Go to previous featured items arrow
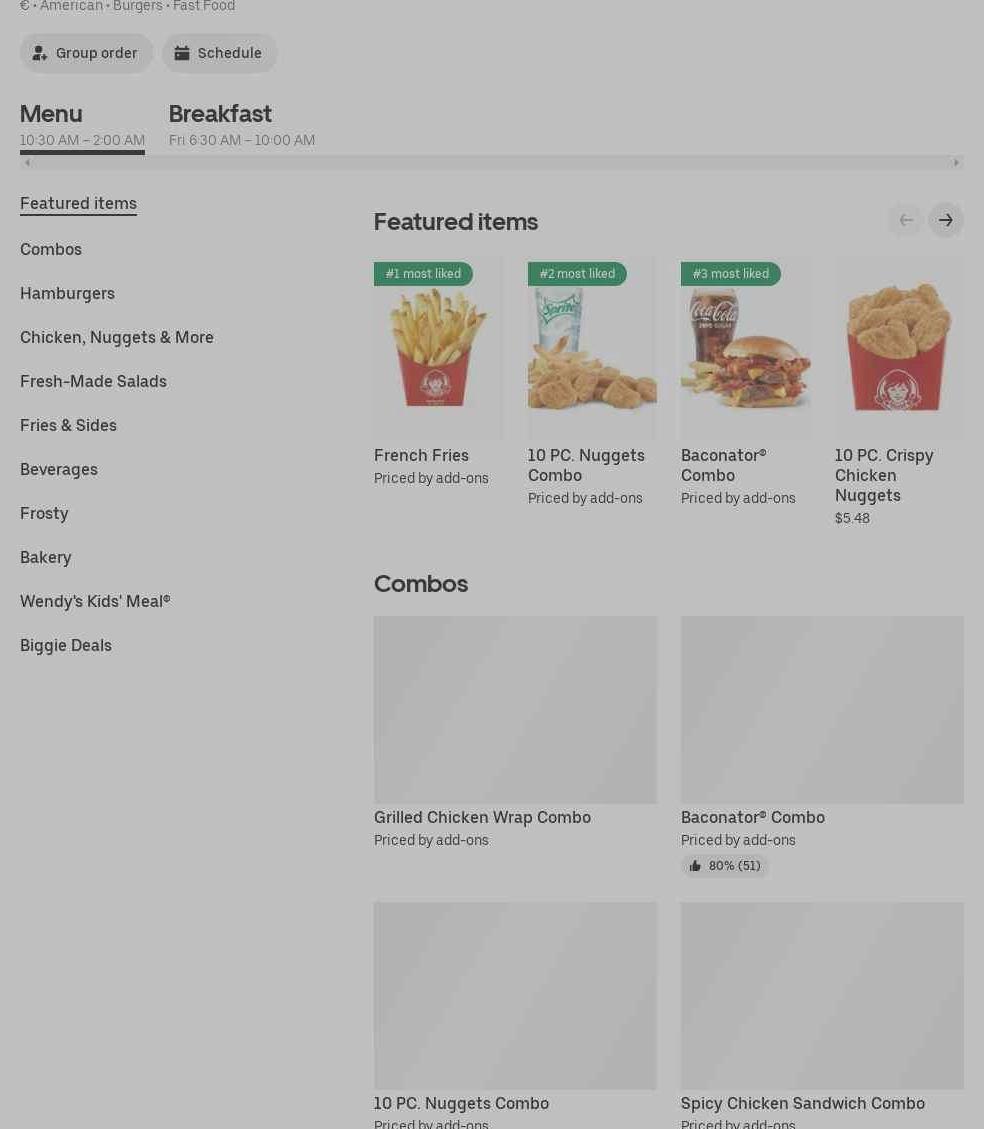The image size is (984, 1129). pyautogui.click(x=906, y=220)
